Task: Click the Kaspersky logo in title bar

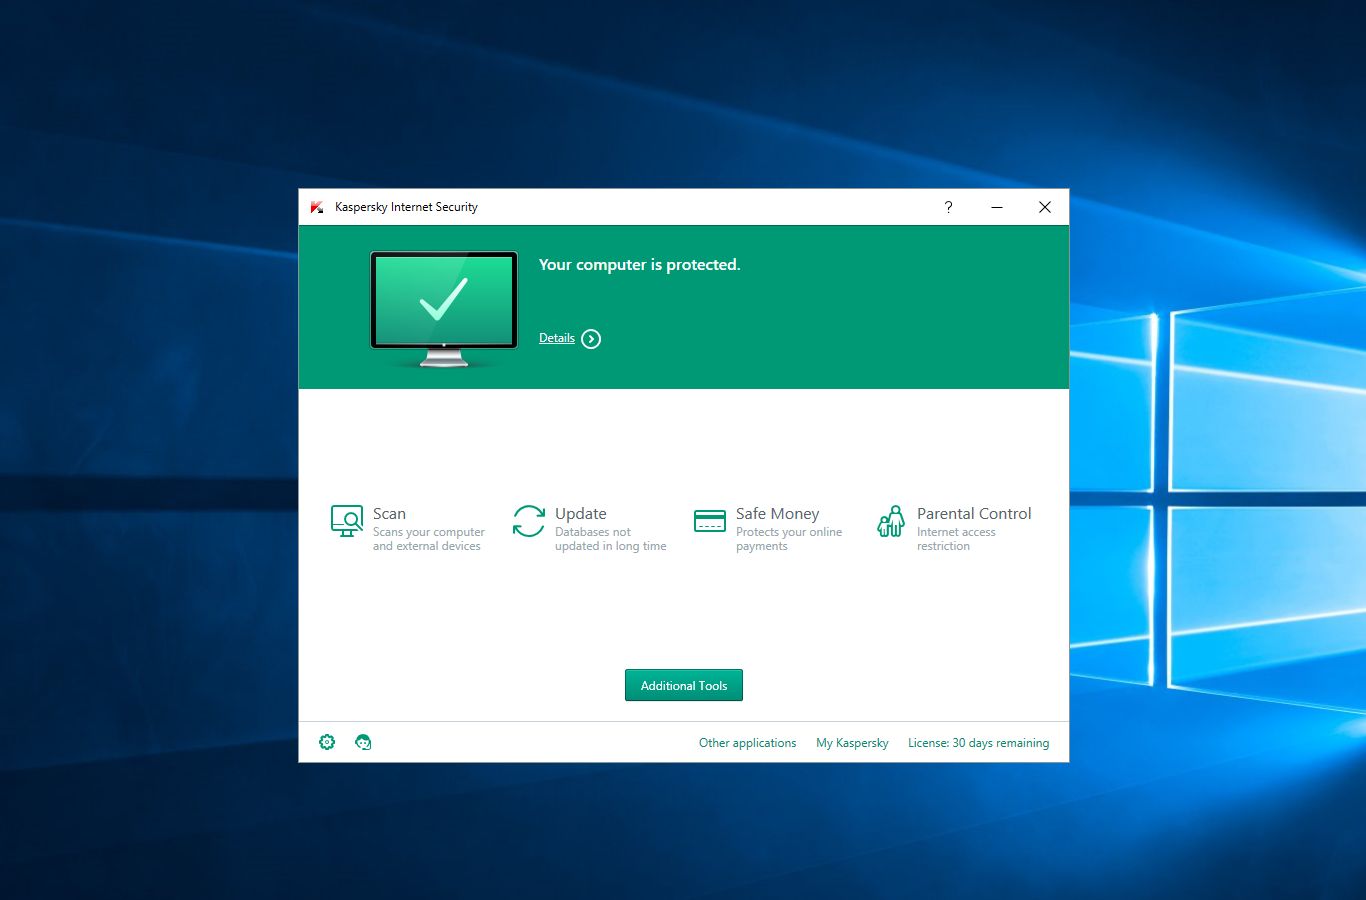Action: tap(317, 207)
